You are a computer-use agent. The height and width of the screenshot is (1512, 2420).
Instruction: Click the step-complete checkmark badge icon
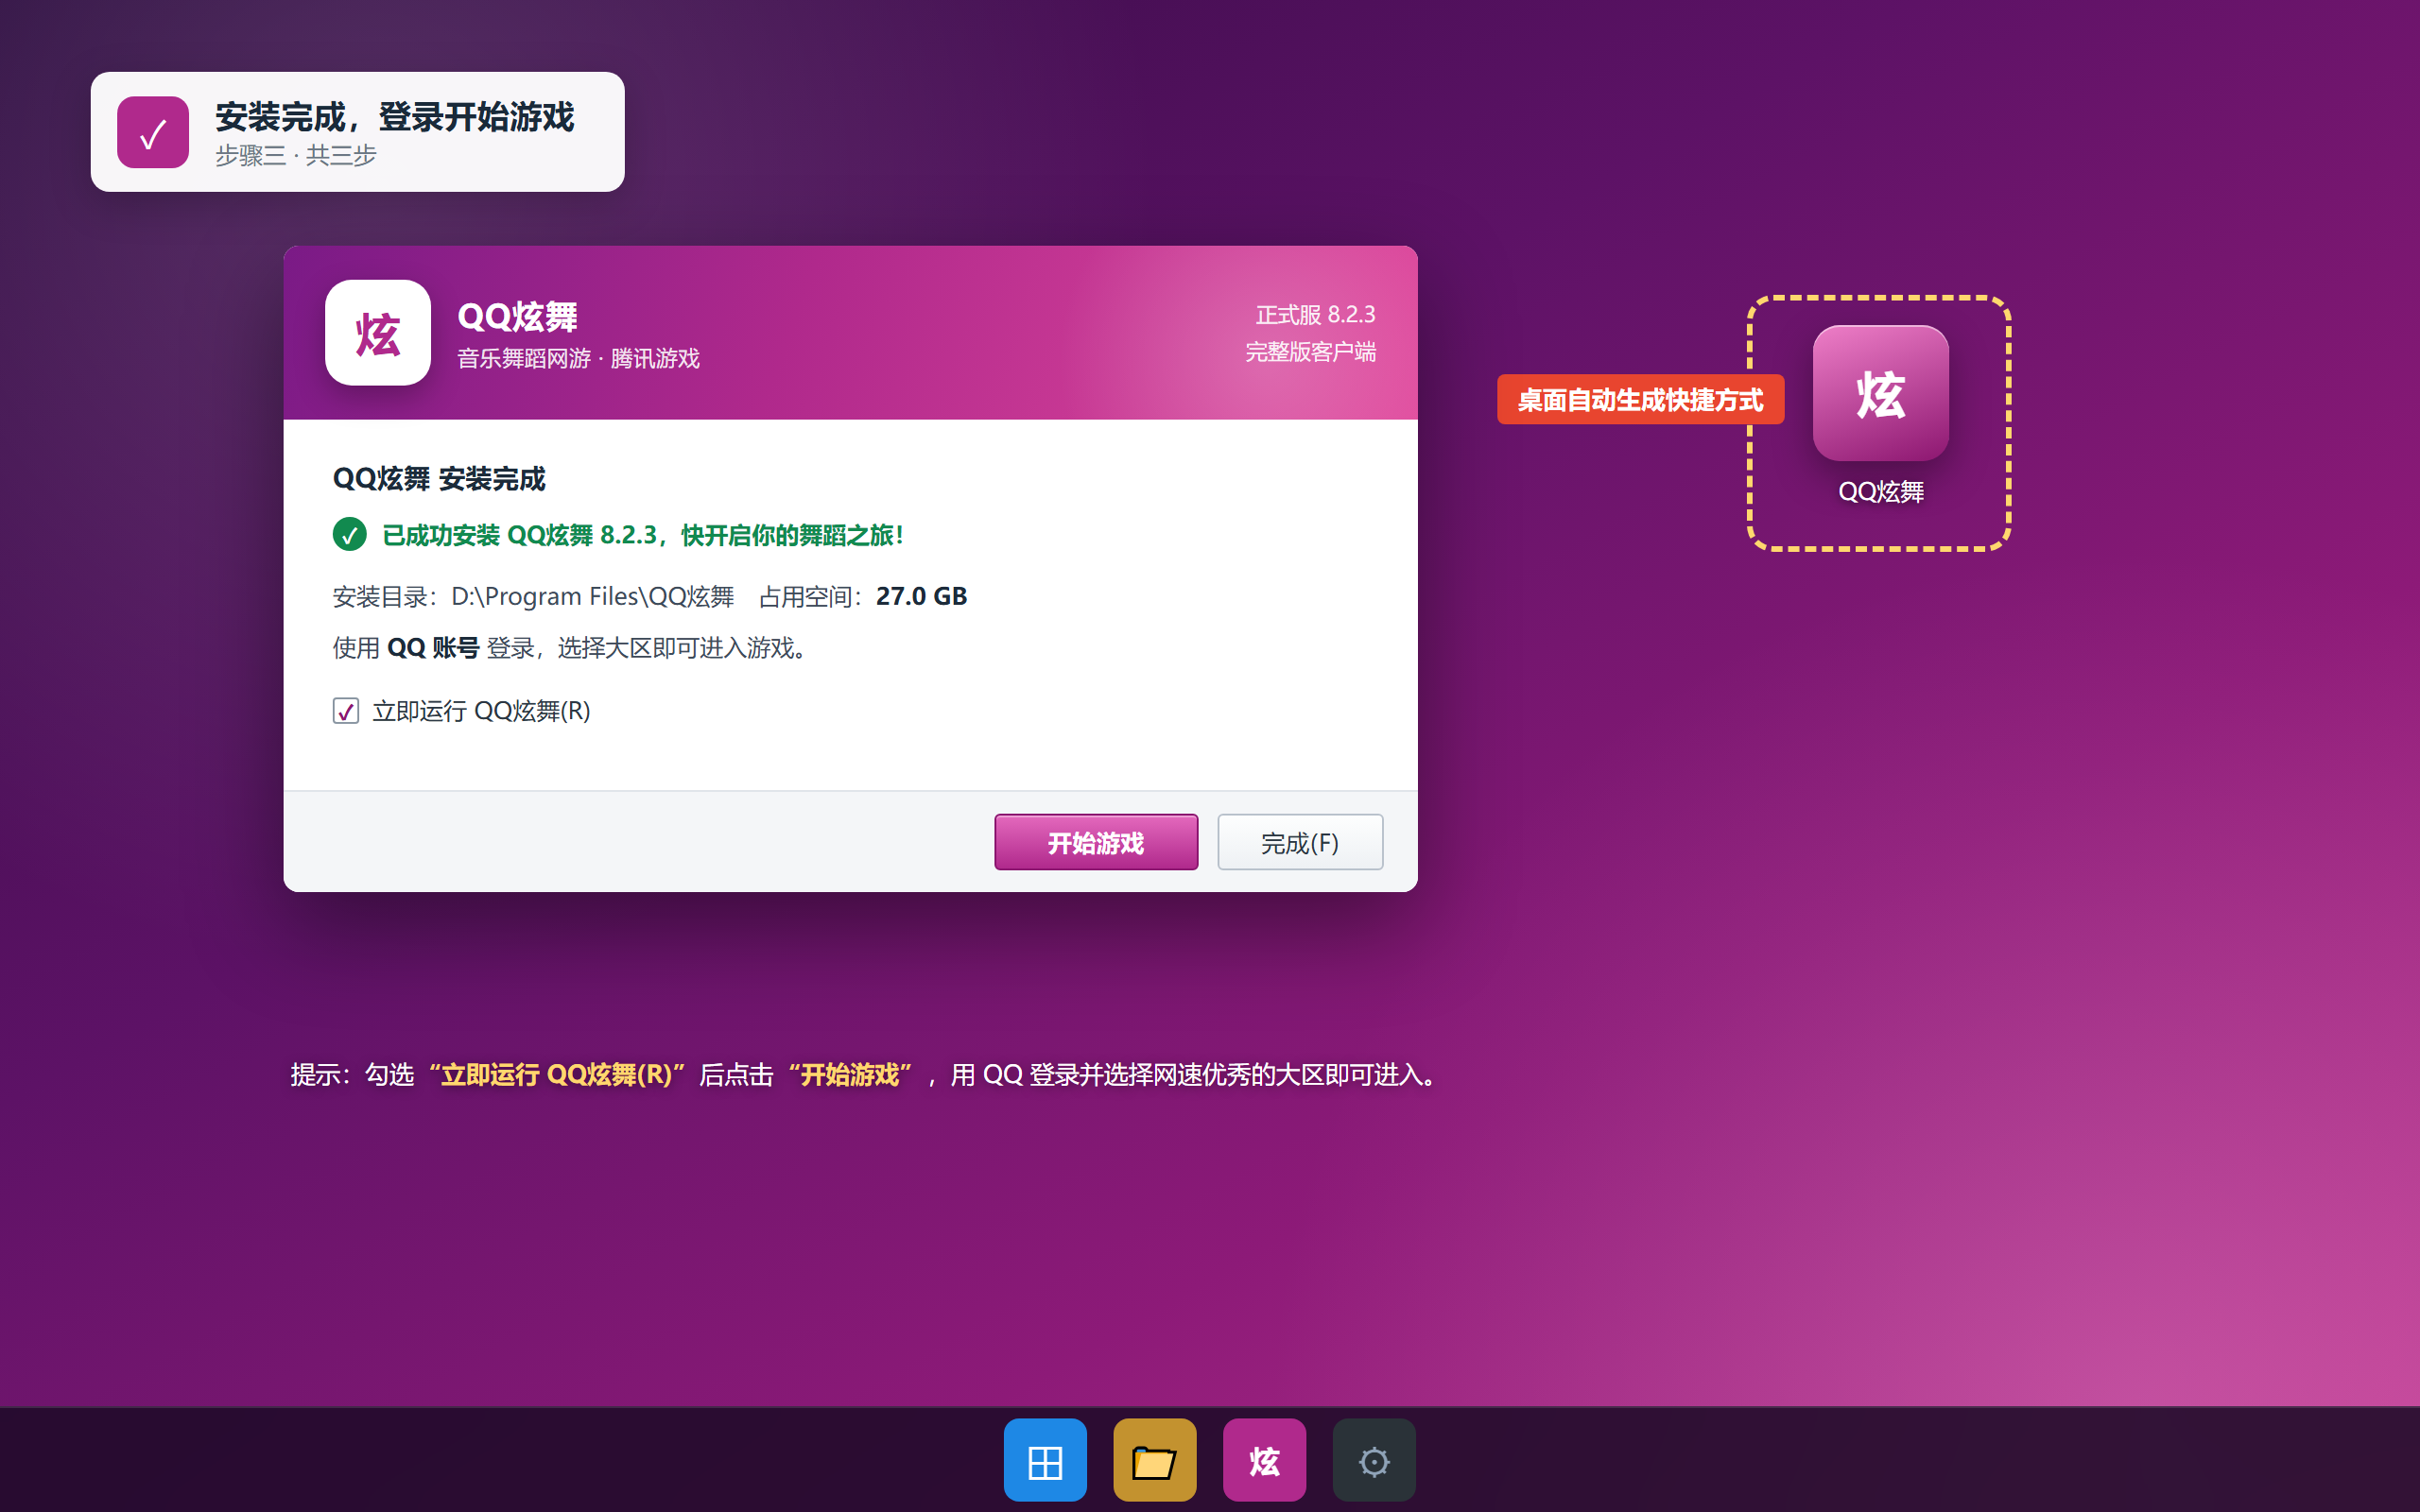(x=153, y=132)
